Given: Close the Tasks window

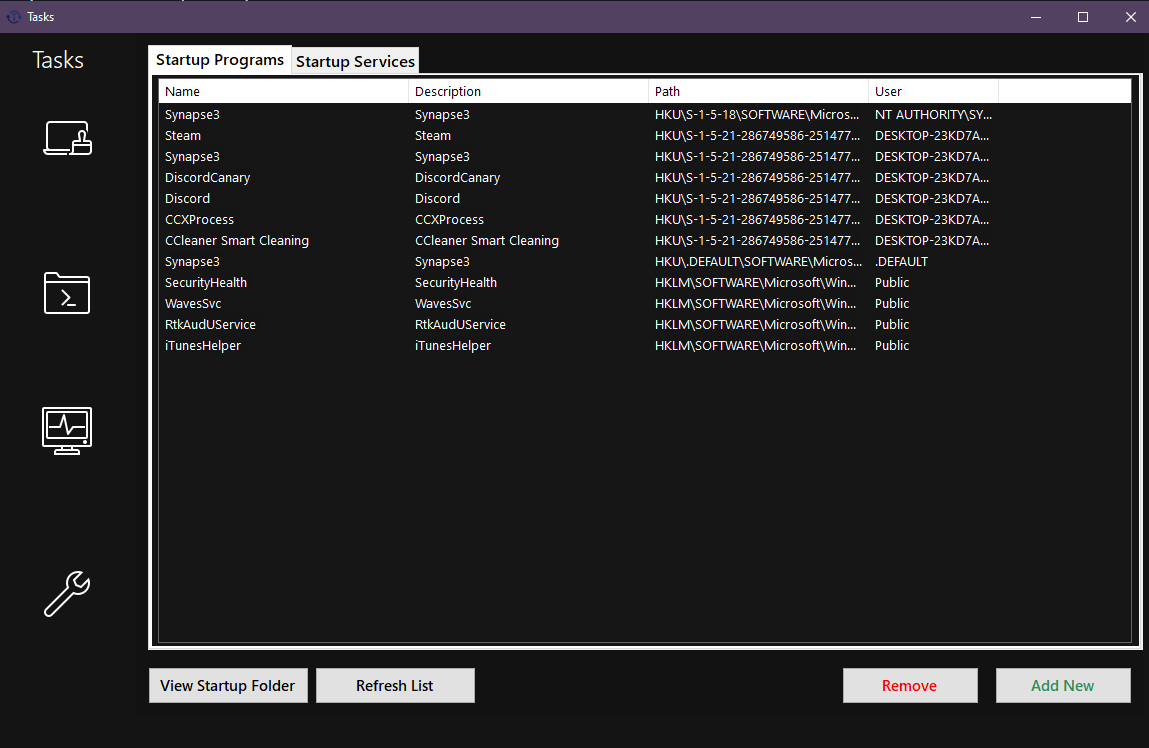Looking at the screenshot, I should (x=1130, y=17).
